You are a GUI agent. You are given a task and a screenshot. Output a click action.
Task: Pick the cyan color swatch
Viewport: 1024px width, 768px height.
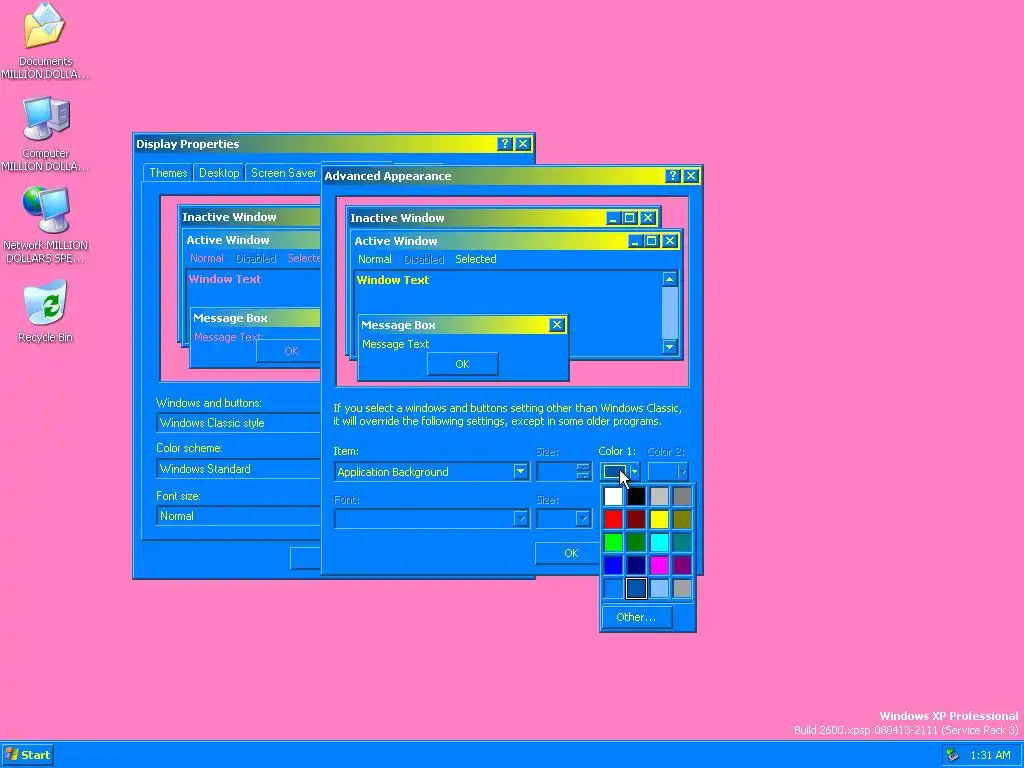(x=659, y=542)
